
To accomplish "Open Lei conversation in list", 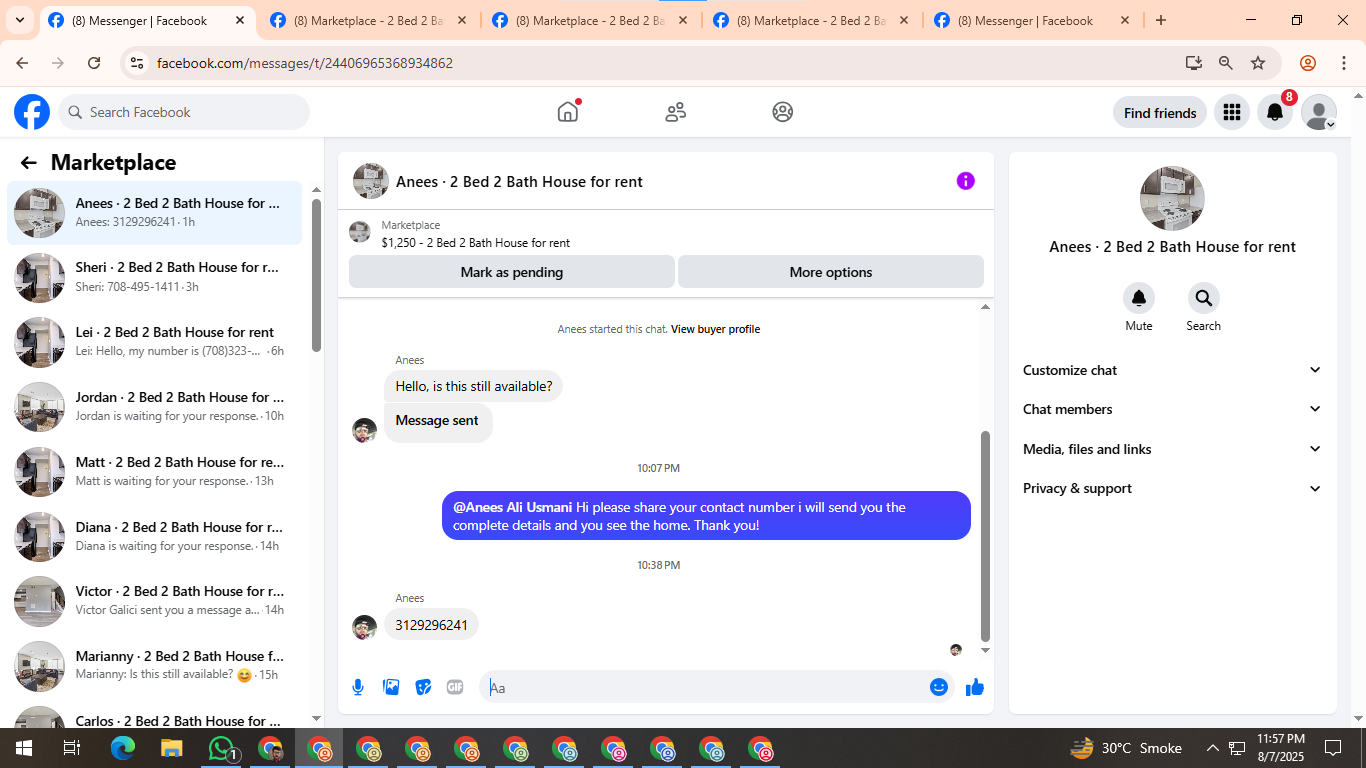I will click(x=155, y=342).
